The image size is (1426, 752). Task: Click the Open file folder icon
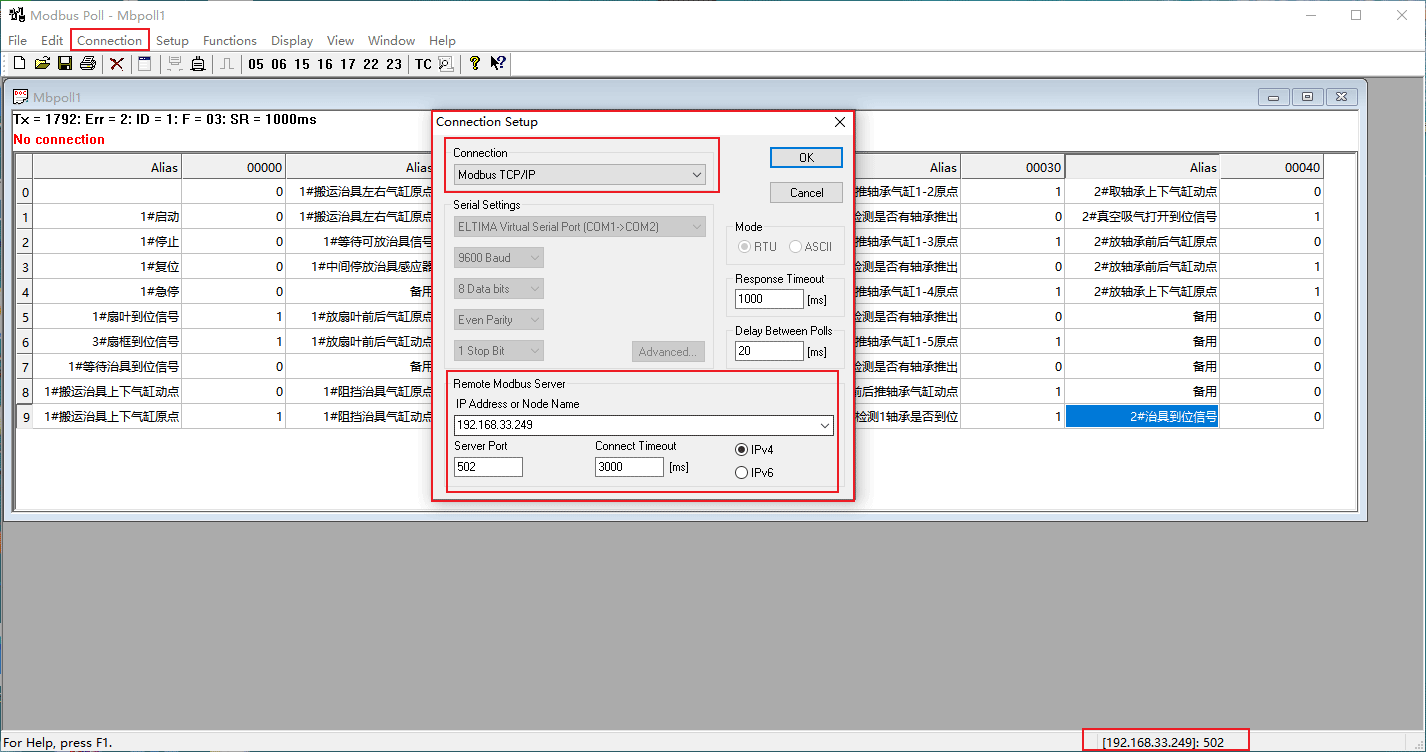coord(42,64)
